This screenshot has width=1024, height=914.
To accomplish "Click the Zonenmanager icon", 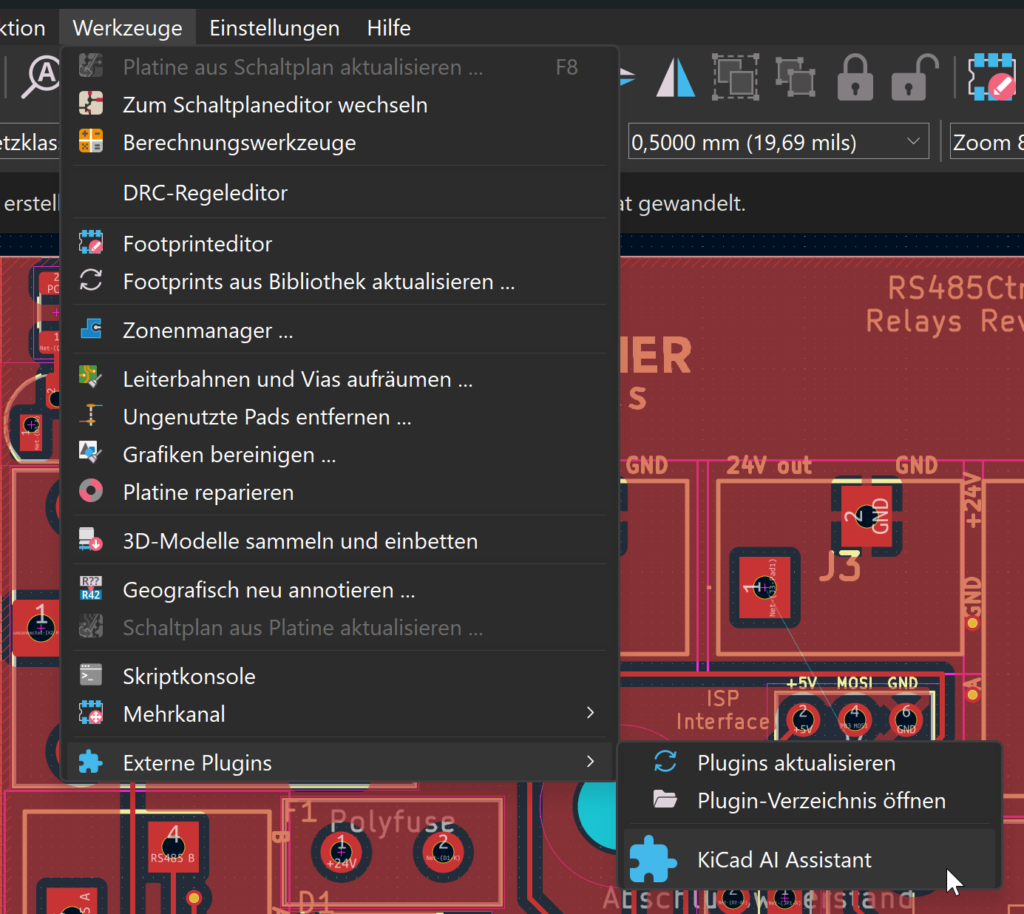I will (x=91, y=328).
